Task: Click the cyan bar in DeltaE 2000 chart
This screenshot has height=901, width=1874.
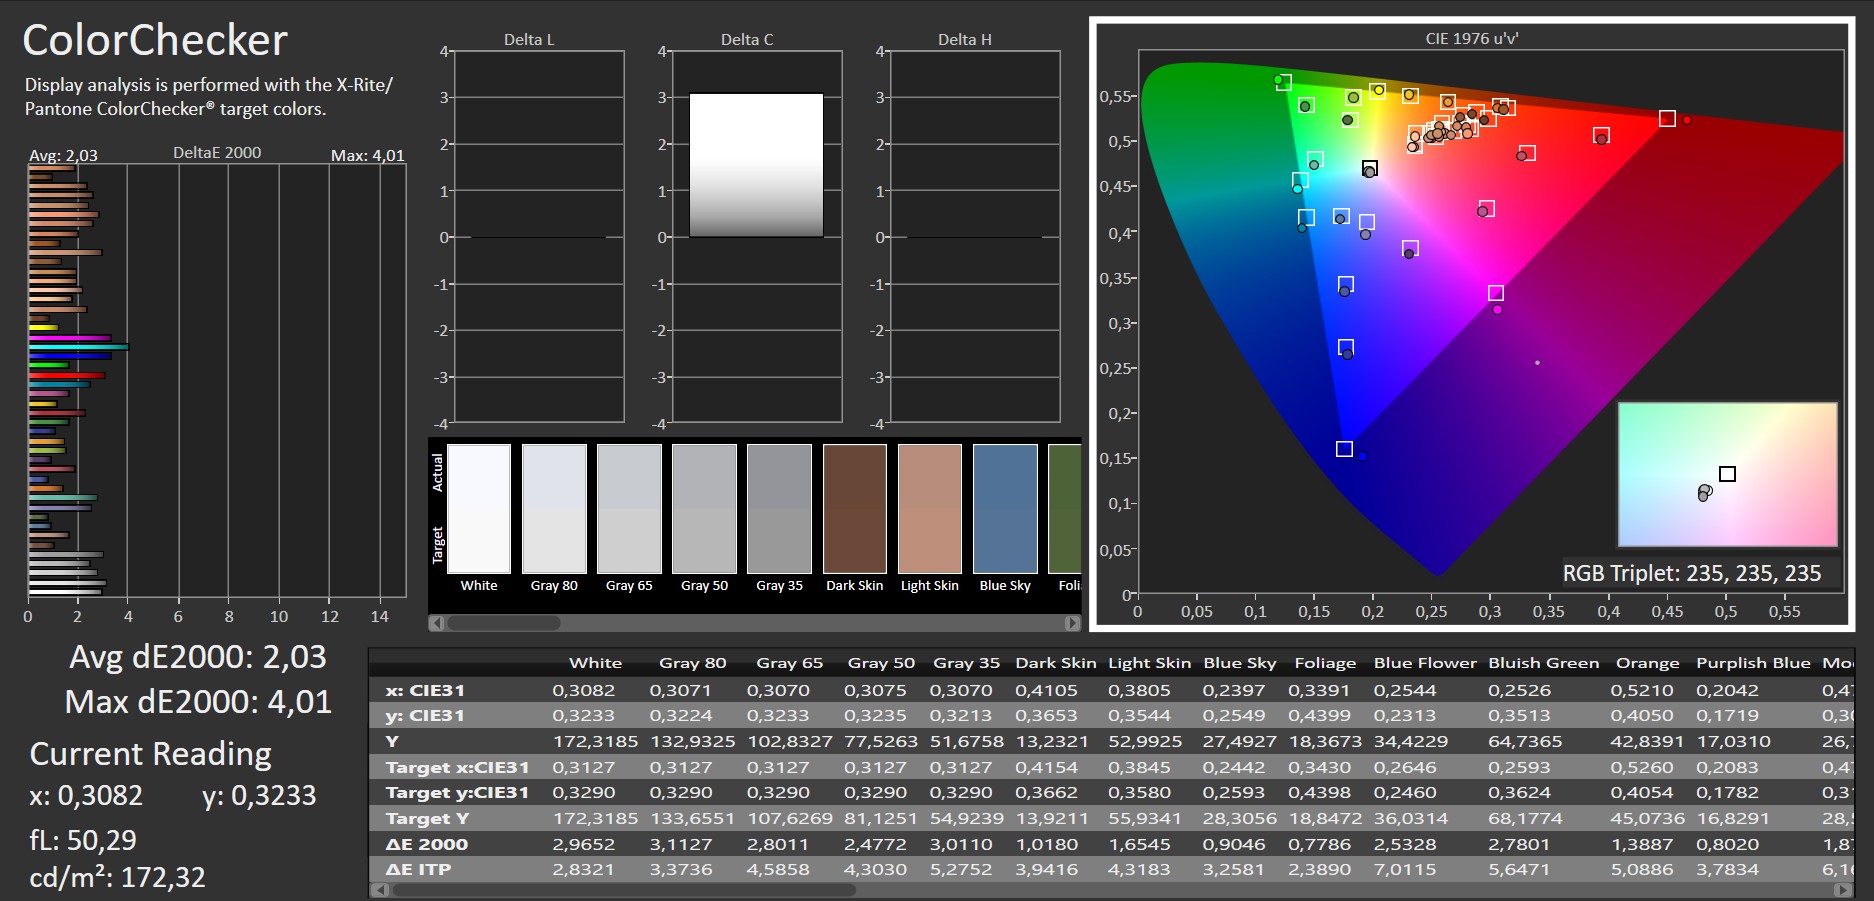Action: point(79,347)
